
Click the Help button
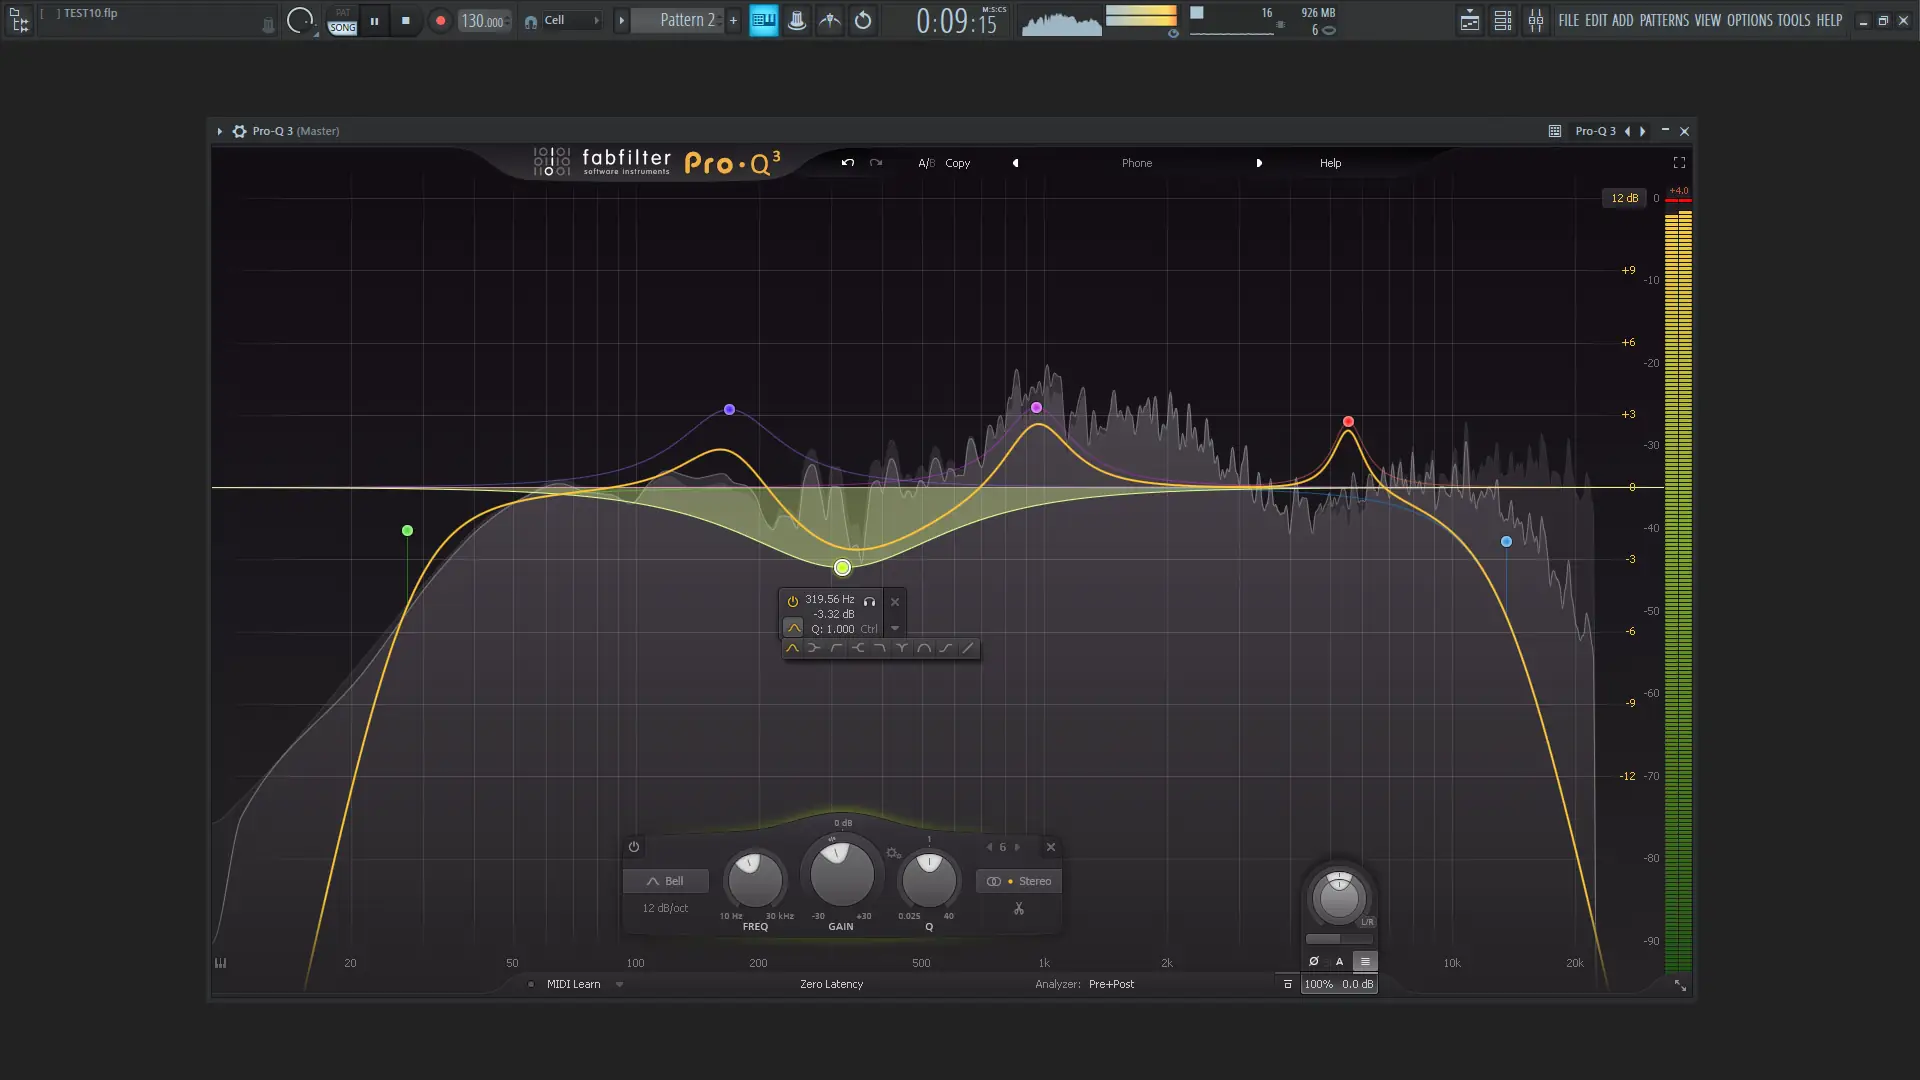click(x=1330, y=163)
